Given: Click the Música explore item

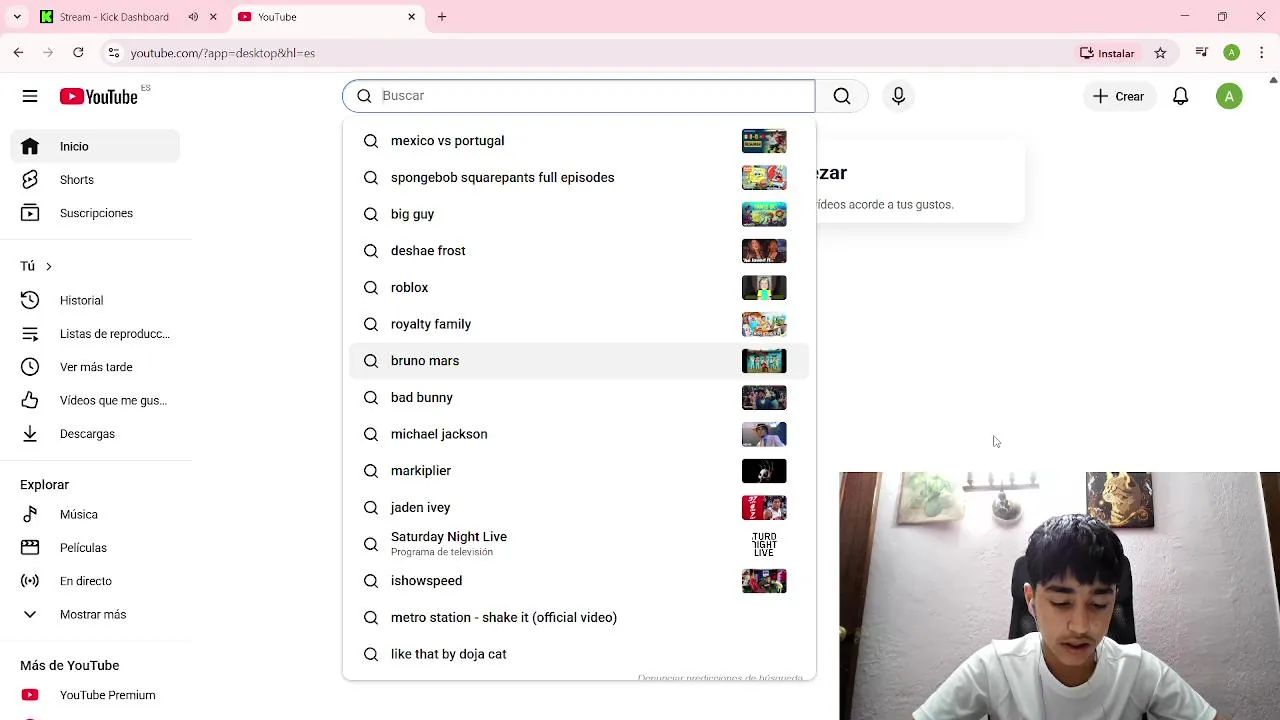Looking at the screenshot, I should [x=96, y=514].
